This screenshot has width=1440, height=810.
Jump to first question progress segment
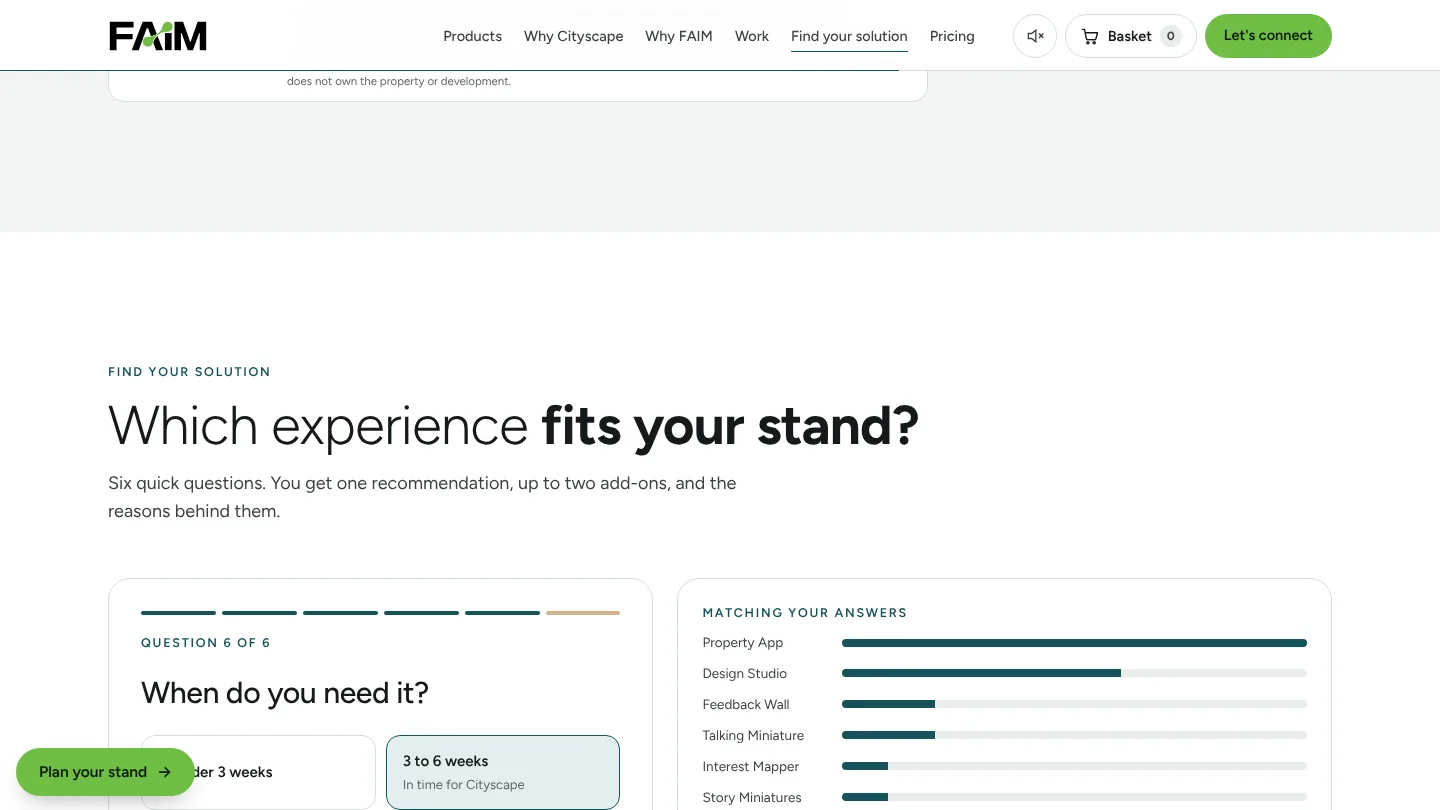click(x=178, y=613)
